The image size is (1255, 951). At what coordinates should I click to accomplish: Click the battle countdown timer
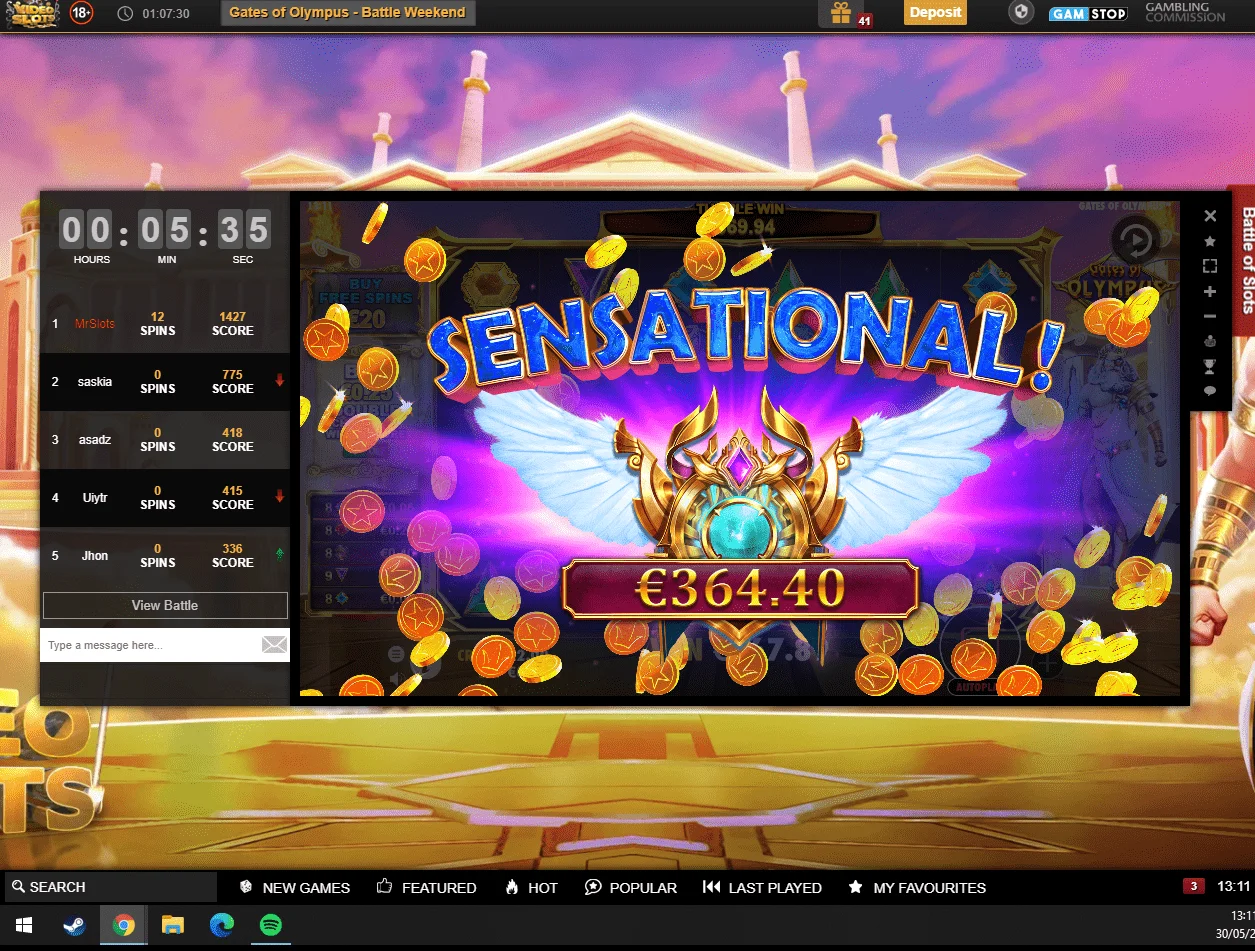[x=165, y=231]
